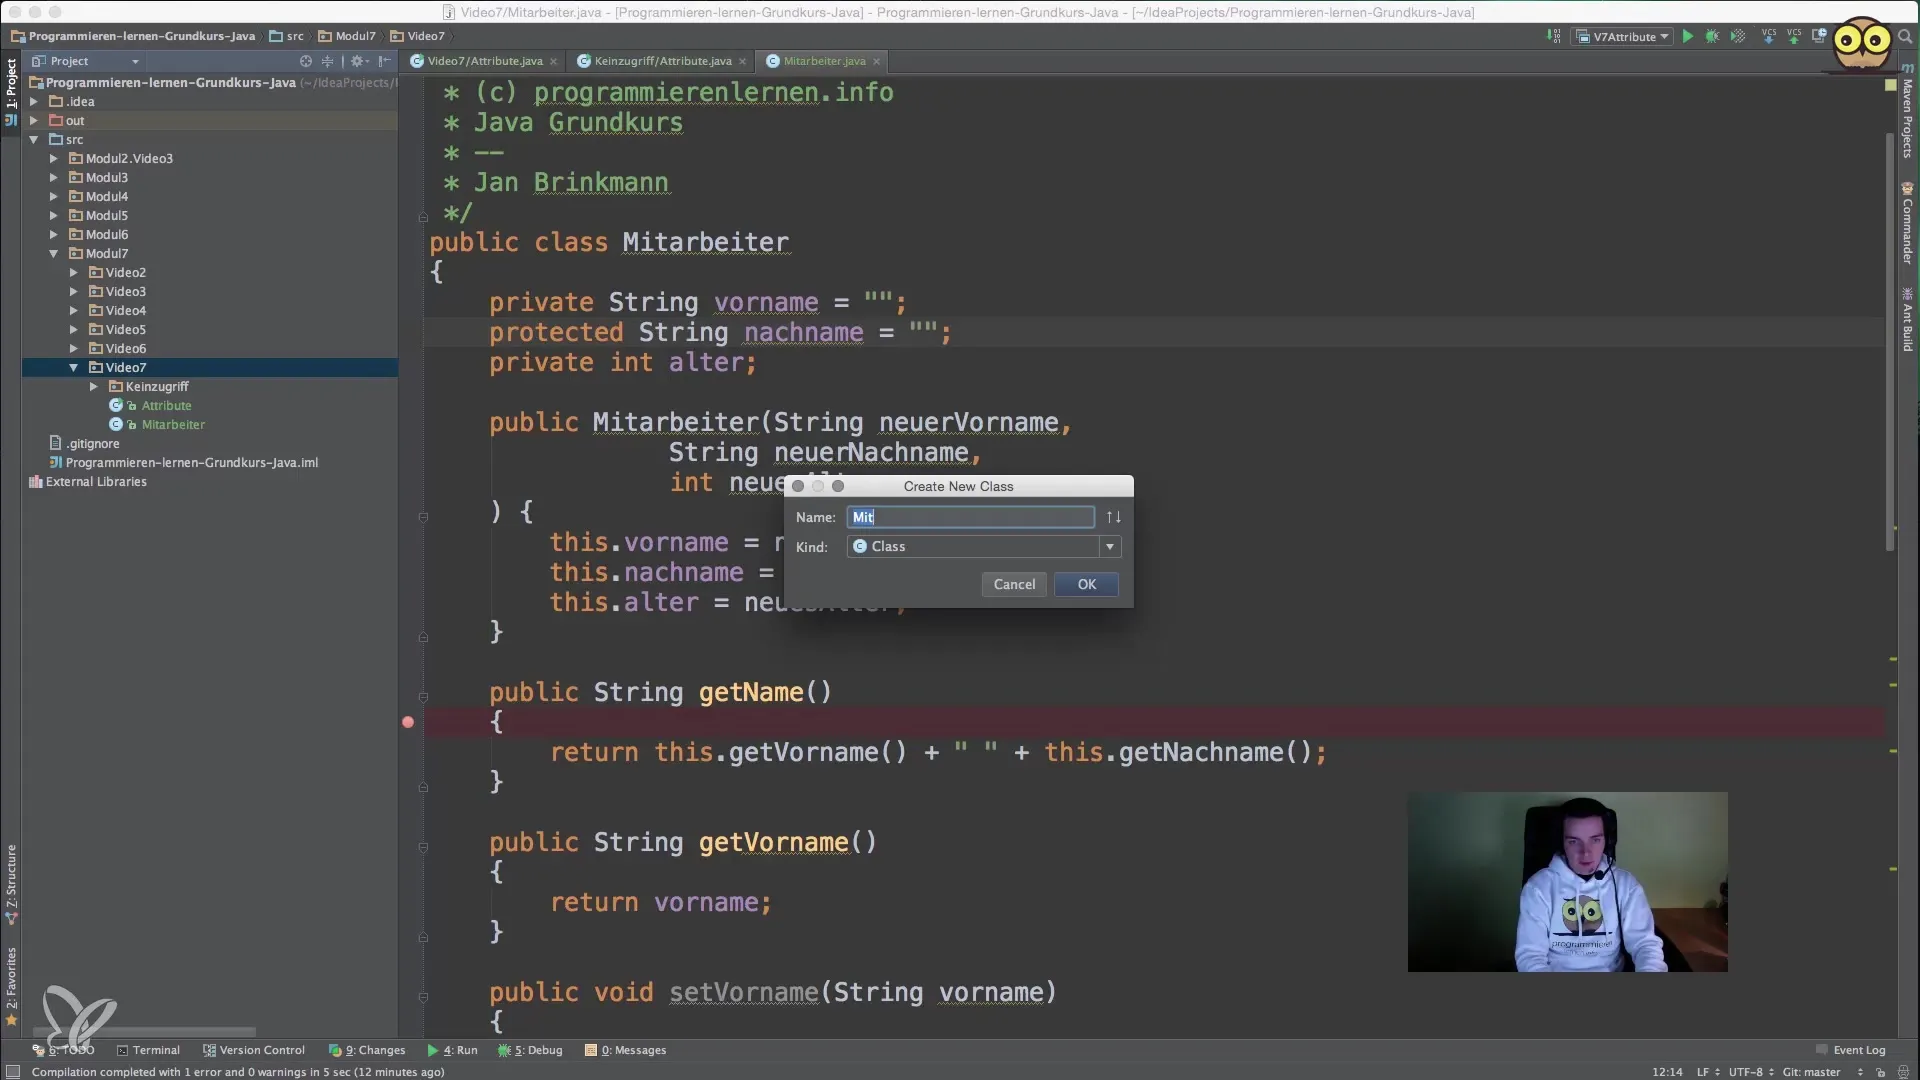Screen dimensions: 1920x1080
Task: Click the VCS update project icon
Action: (1768, 36)
